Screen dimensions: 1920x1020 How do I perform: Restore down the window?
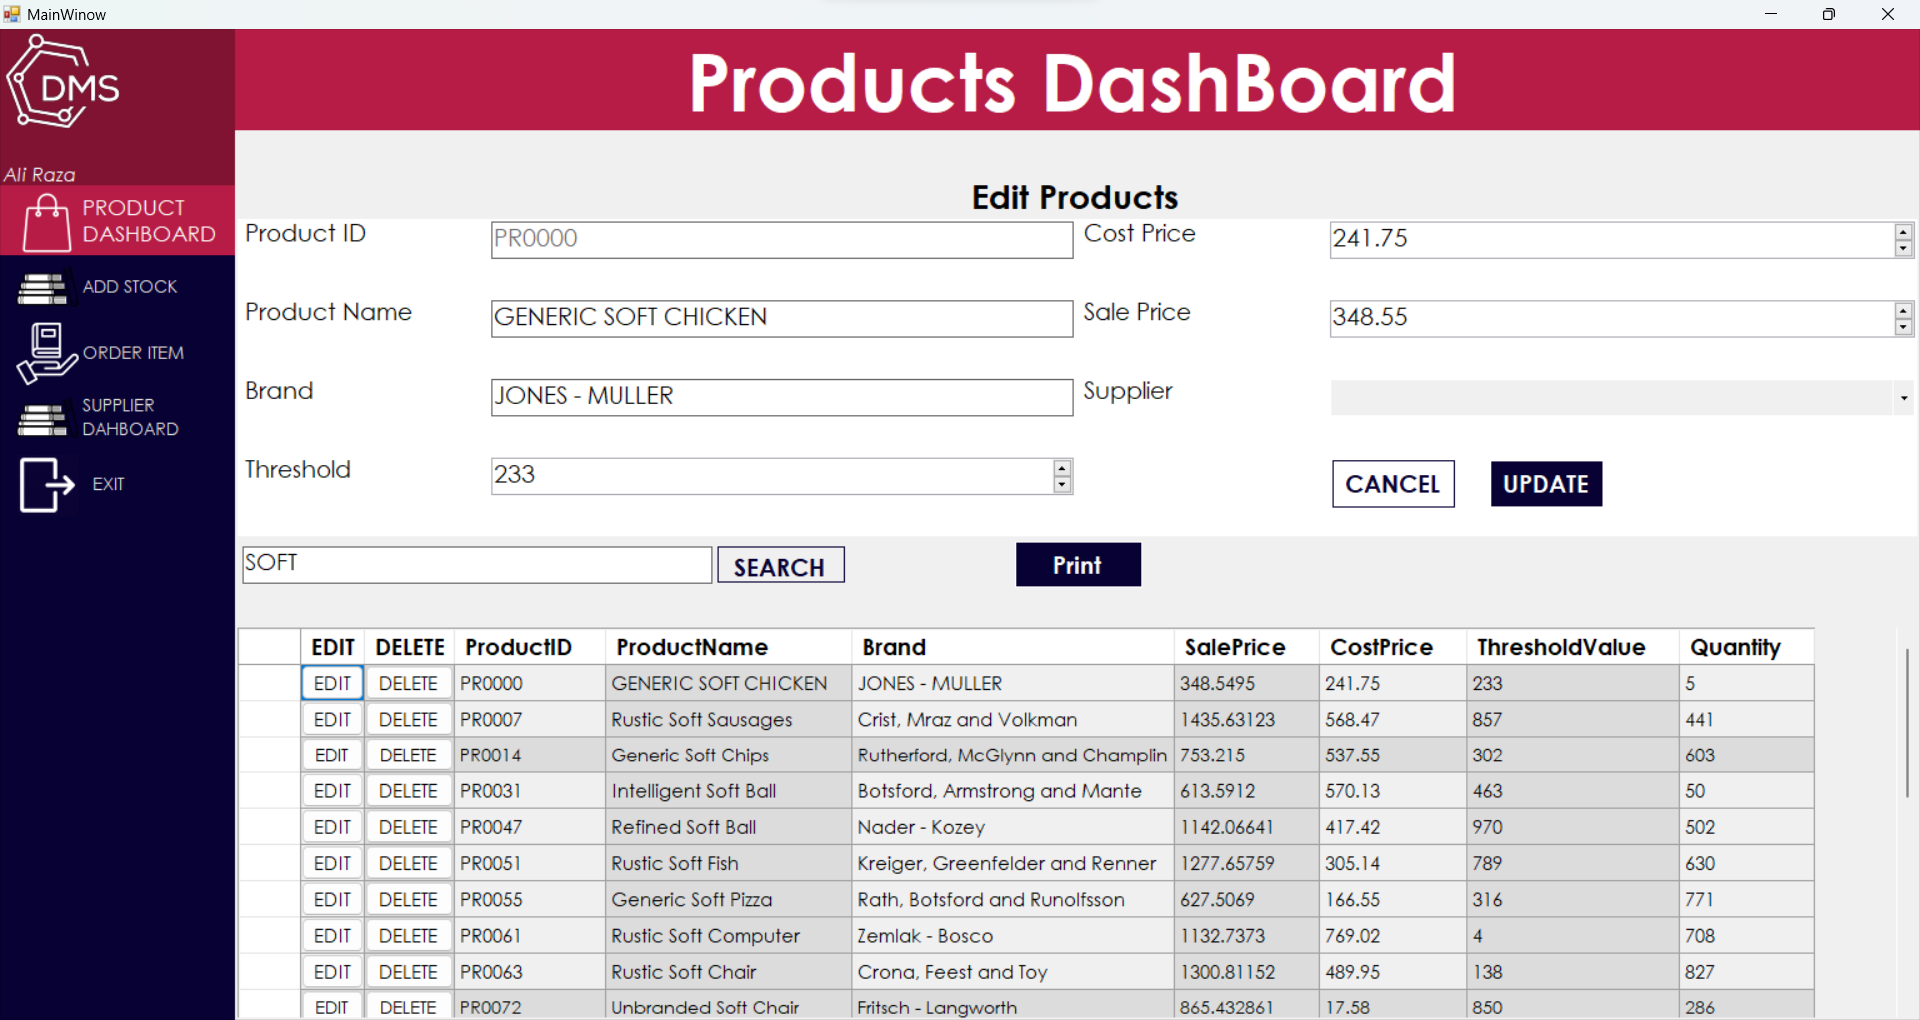(x=1828, y=14)
